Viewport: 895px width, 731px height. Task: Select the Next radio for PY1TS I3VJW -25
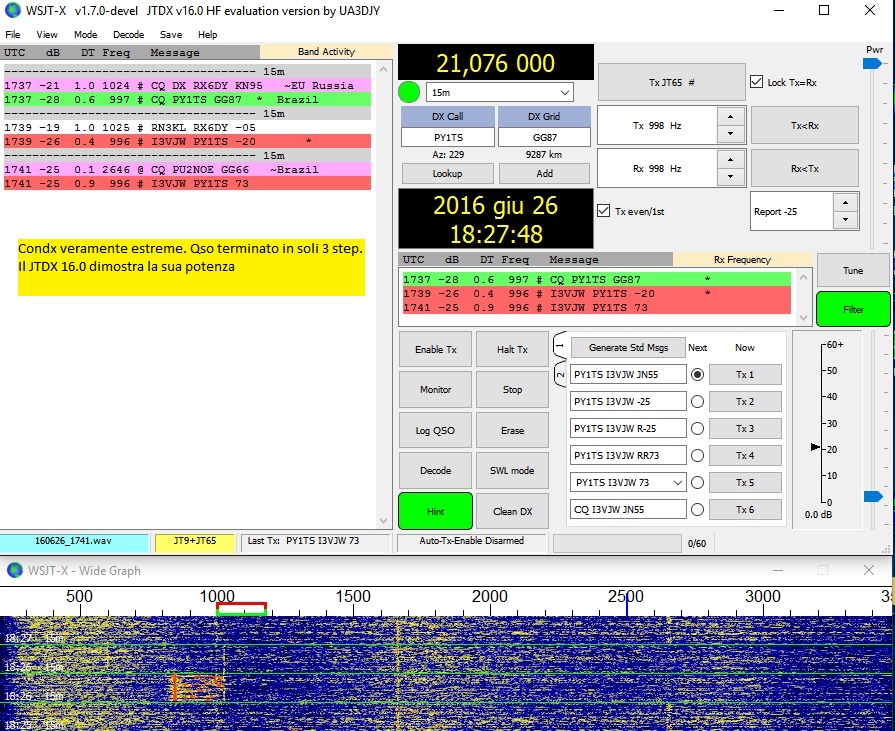pos(697,402)
